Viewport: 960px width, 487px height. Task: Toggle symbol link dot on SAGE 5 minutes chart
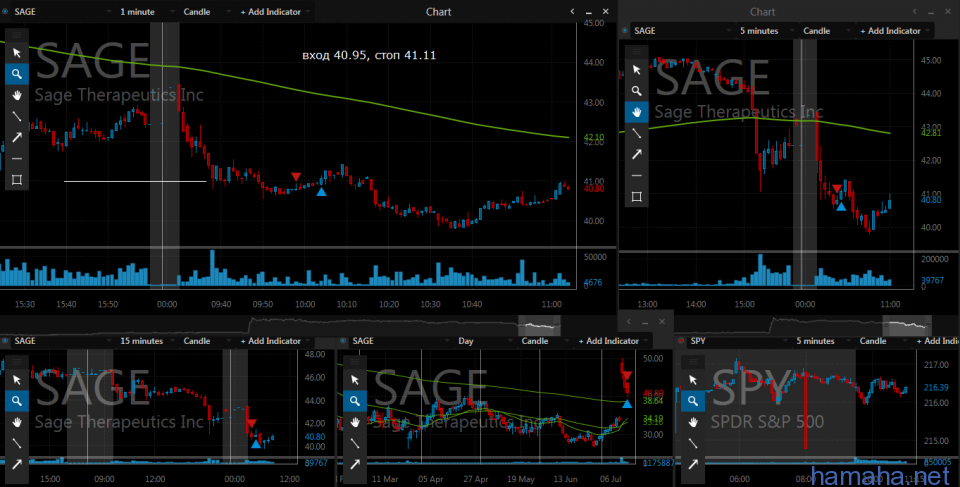[625, 31]
